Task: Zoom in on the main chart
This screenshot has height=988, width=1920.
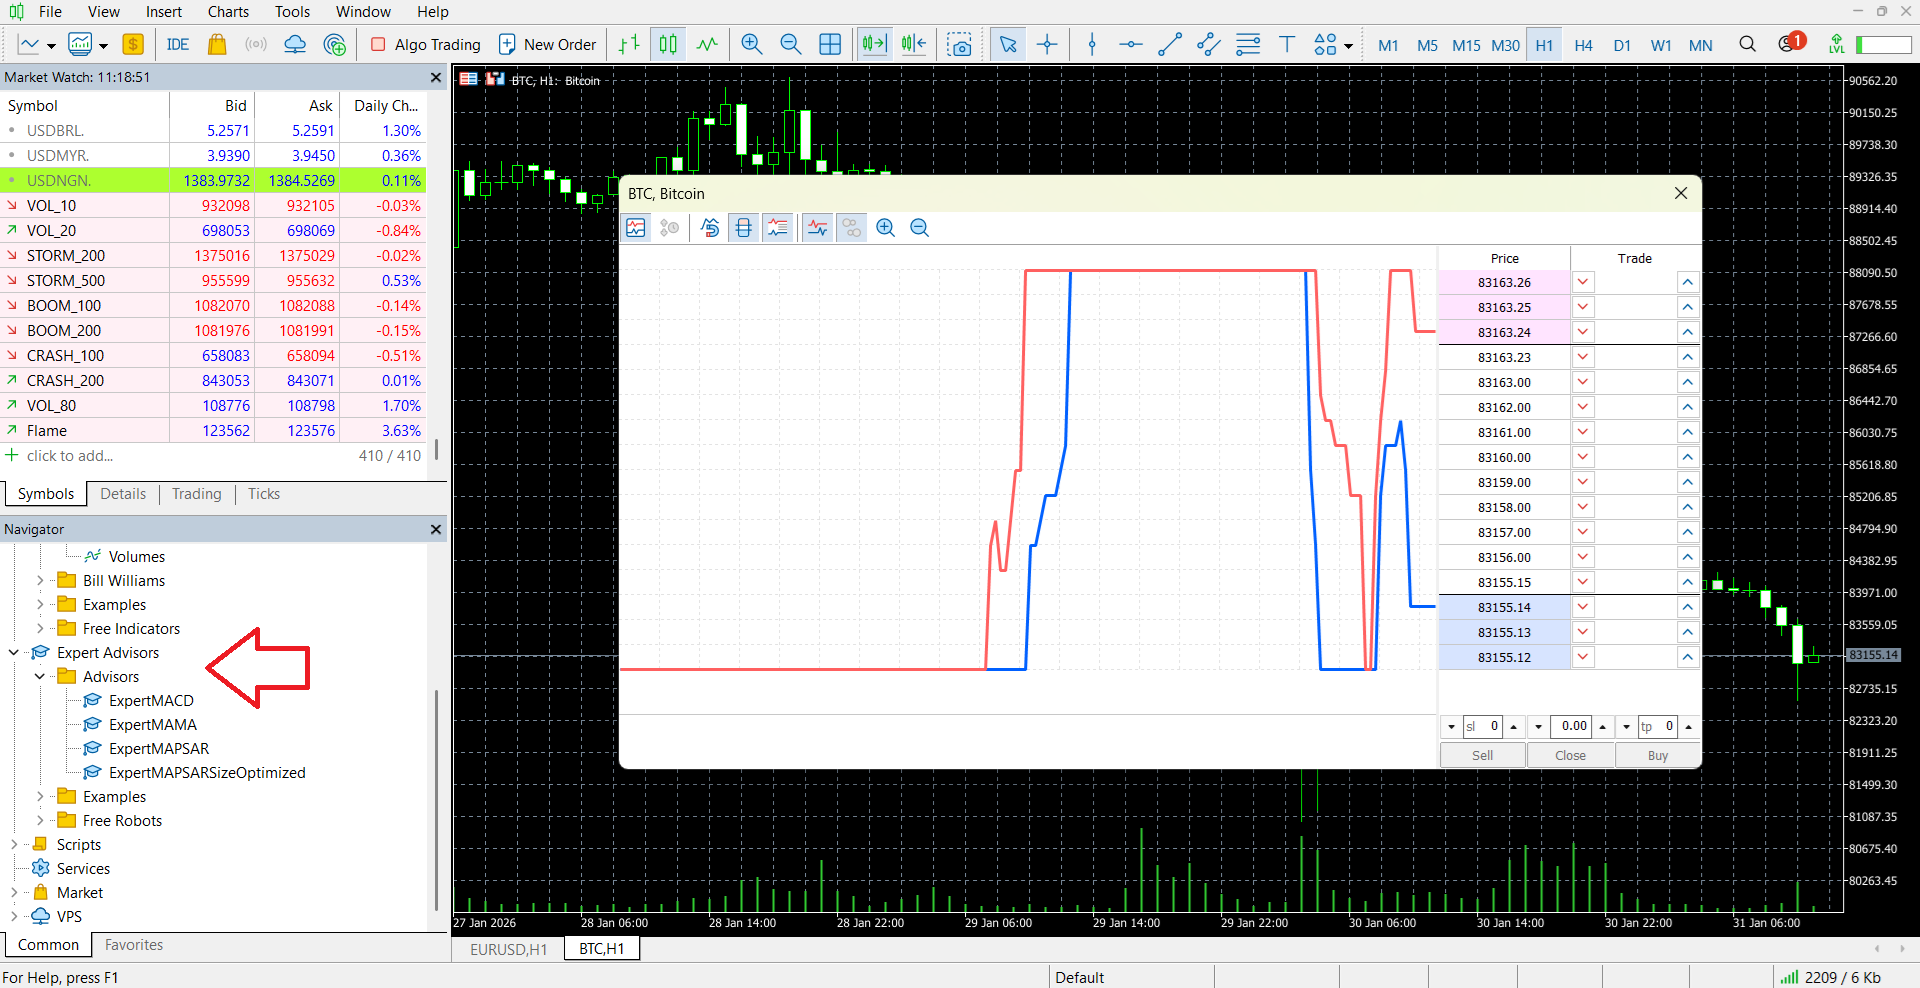Action: tap(752, 44)
